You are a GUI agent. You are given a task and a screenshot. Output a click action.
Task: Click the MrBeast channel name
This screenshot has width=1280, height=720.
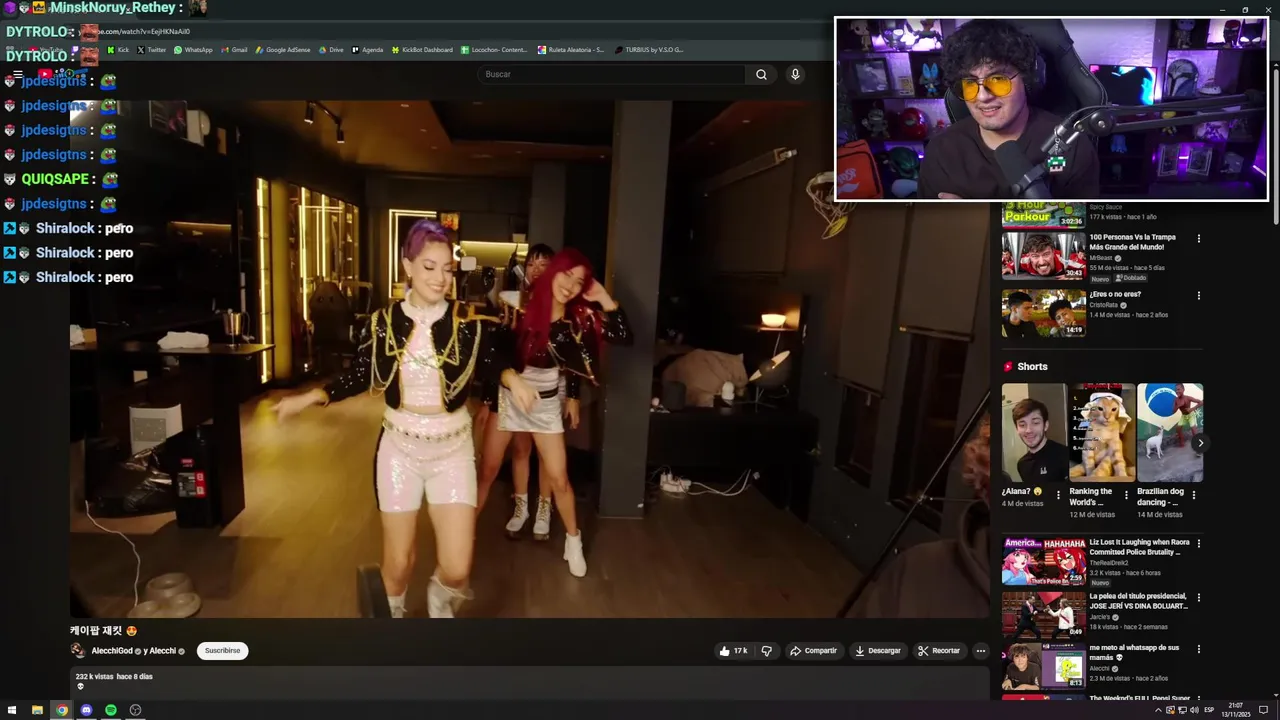[x=1101, y=258]
